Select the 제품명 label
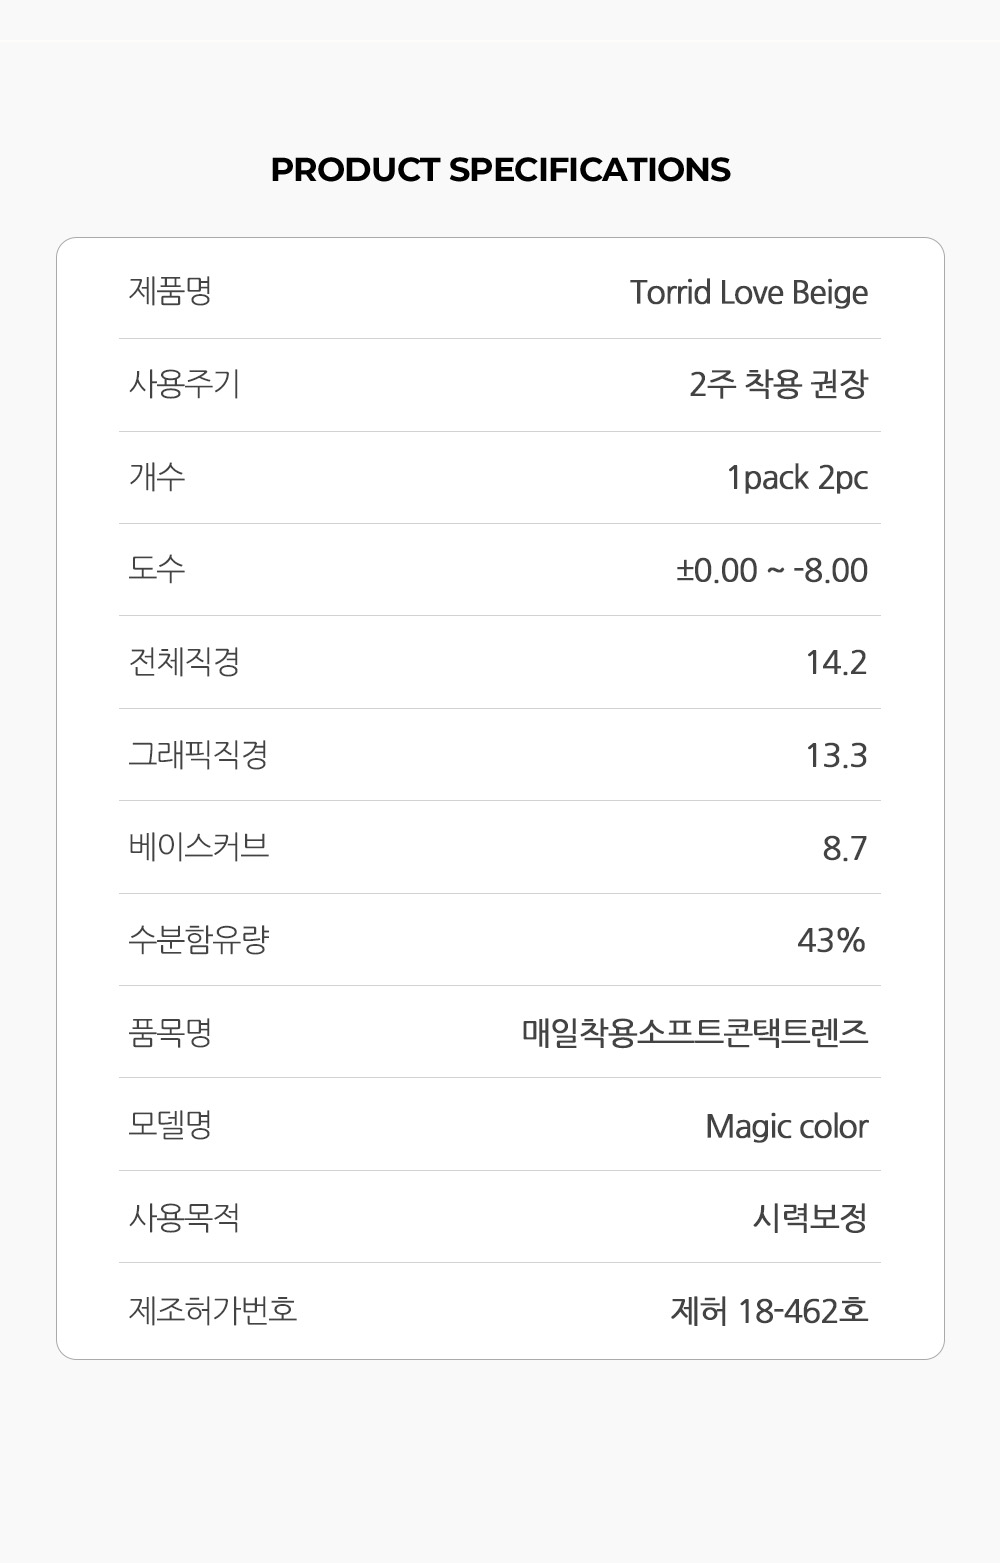 pos(170,292)
